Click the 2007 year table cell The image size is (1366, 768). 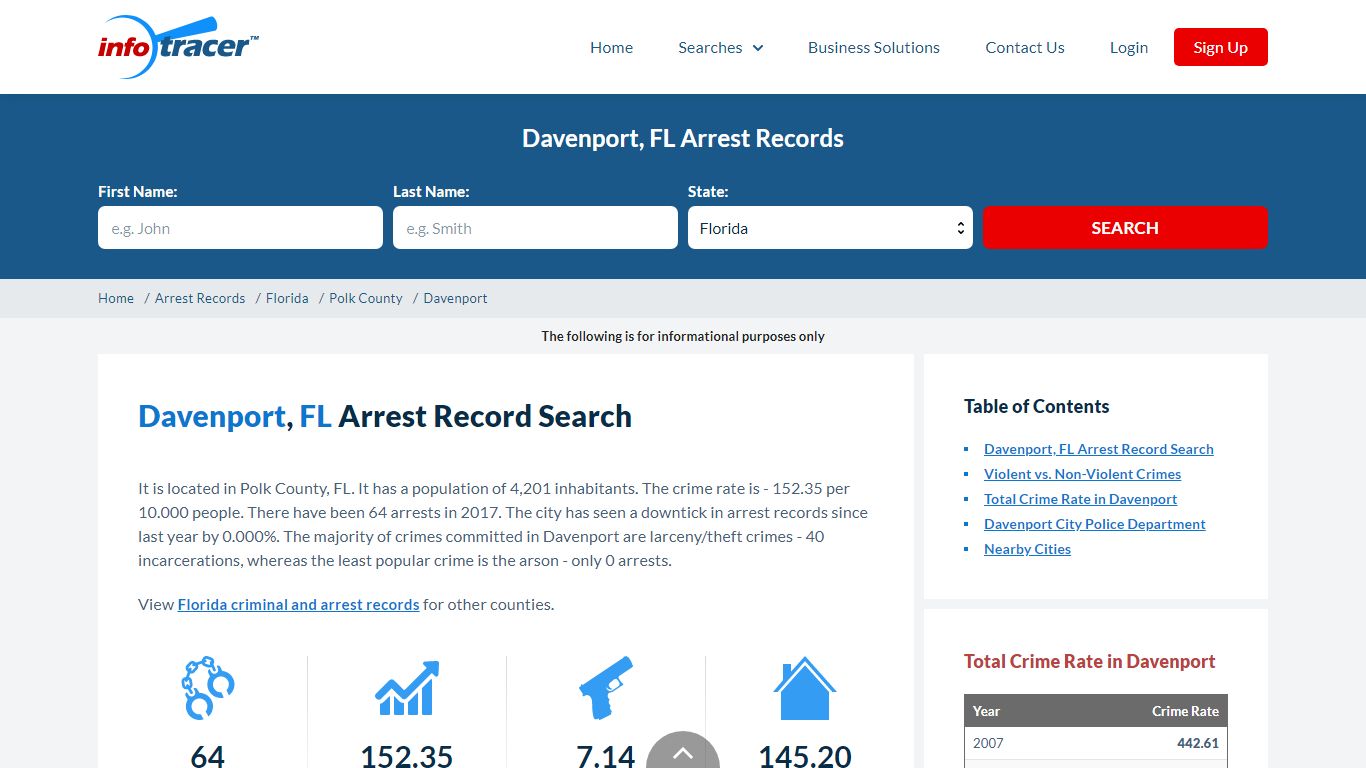(x=988, y=743)
